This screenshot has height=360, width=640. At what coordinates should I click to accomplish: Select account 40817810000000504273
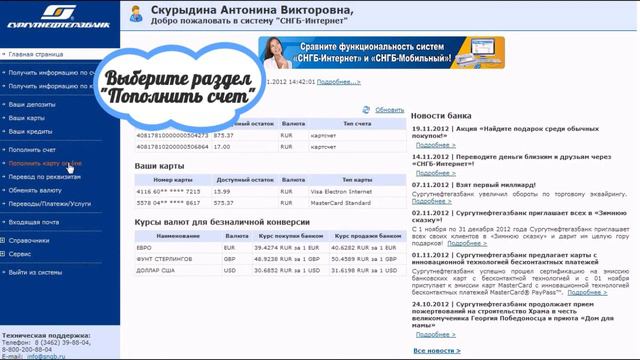[172, 135]
